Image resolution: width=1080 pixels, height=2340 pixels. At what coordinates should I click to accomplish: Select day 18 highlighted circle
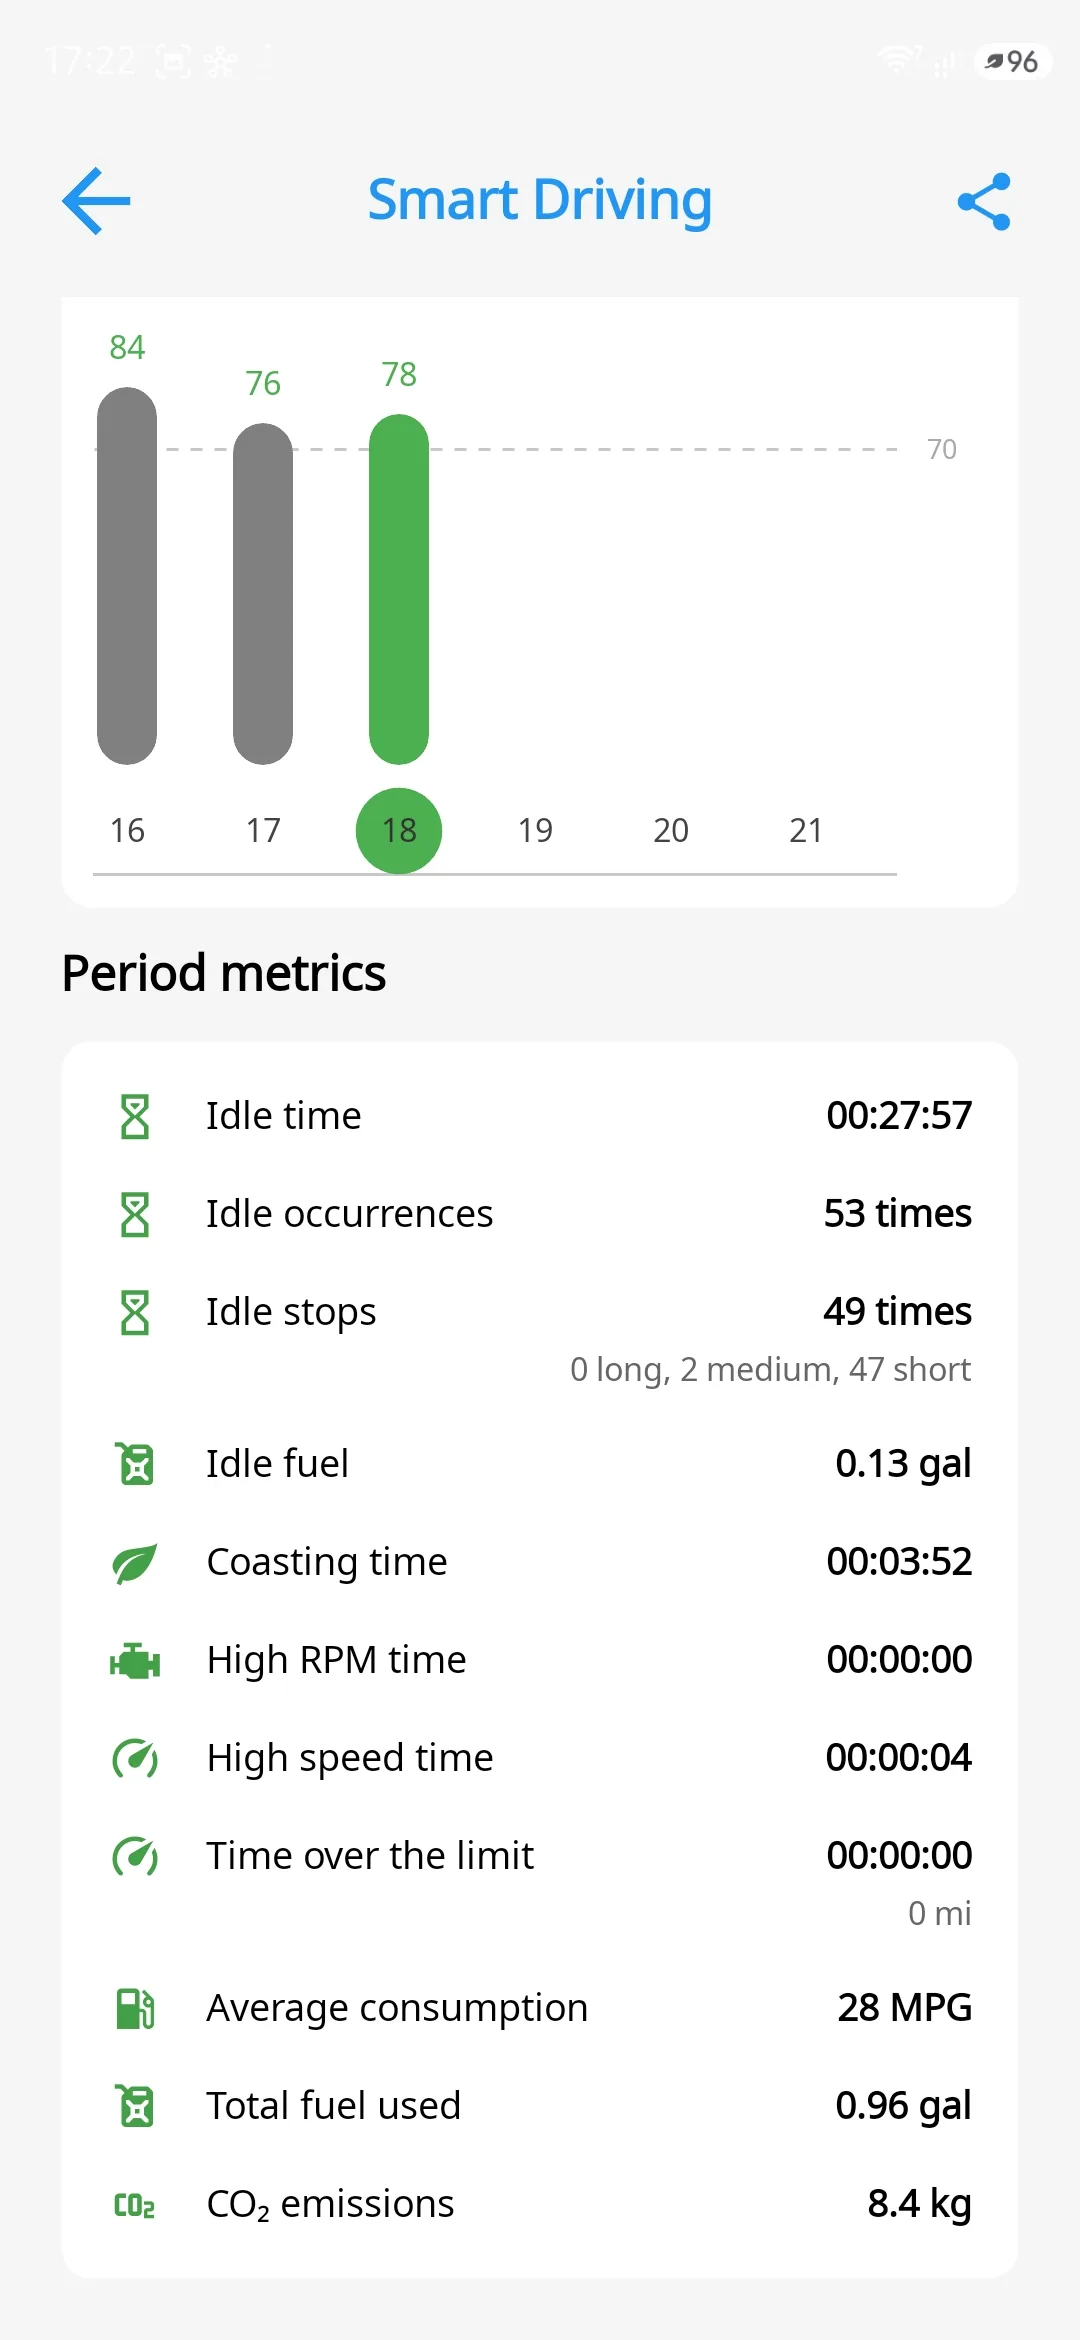coord(399,831)
